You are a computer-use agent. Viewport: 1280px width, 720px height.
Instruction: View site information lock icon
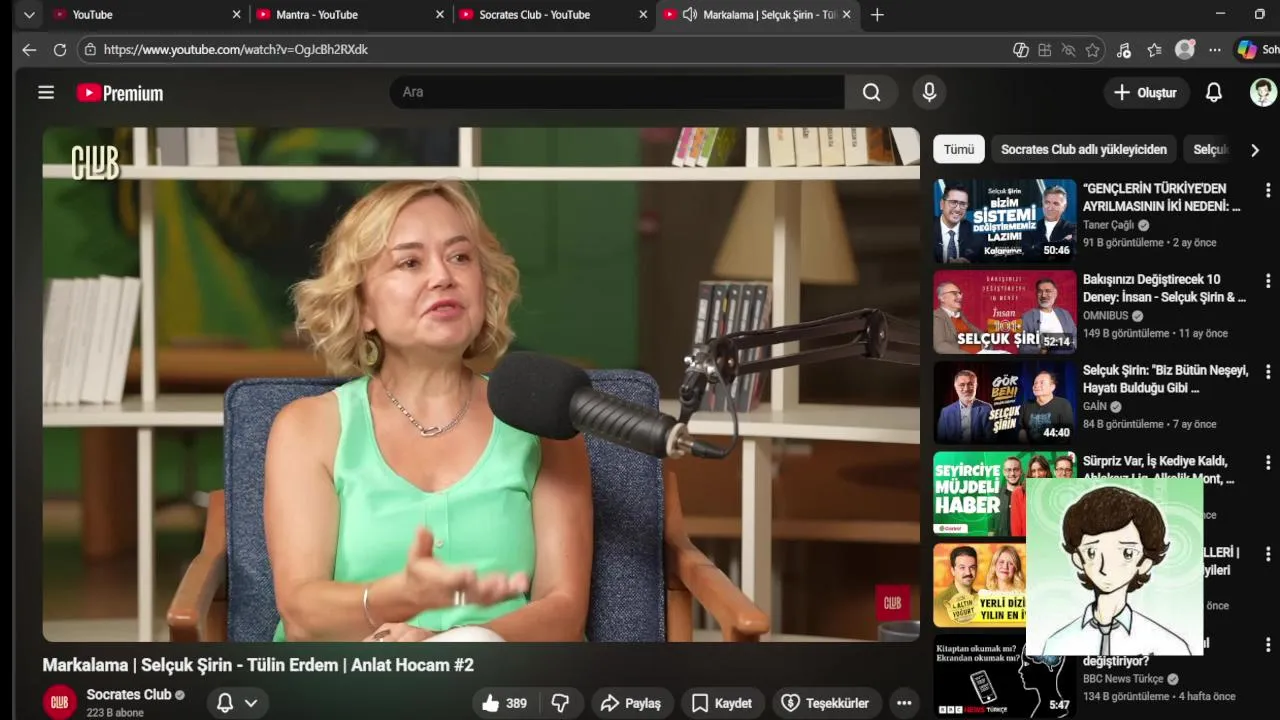(x=90, y=49)
